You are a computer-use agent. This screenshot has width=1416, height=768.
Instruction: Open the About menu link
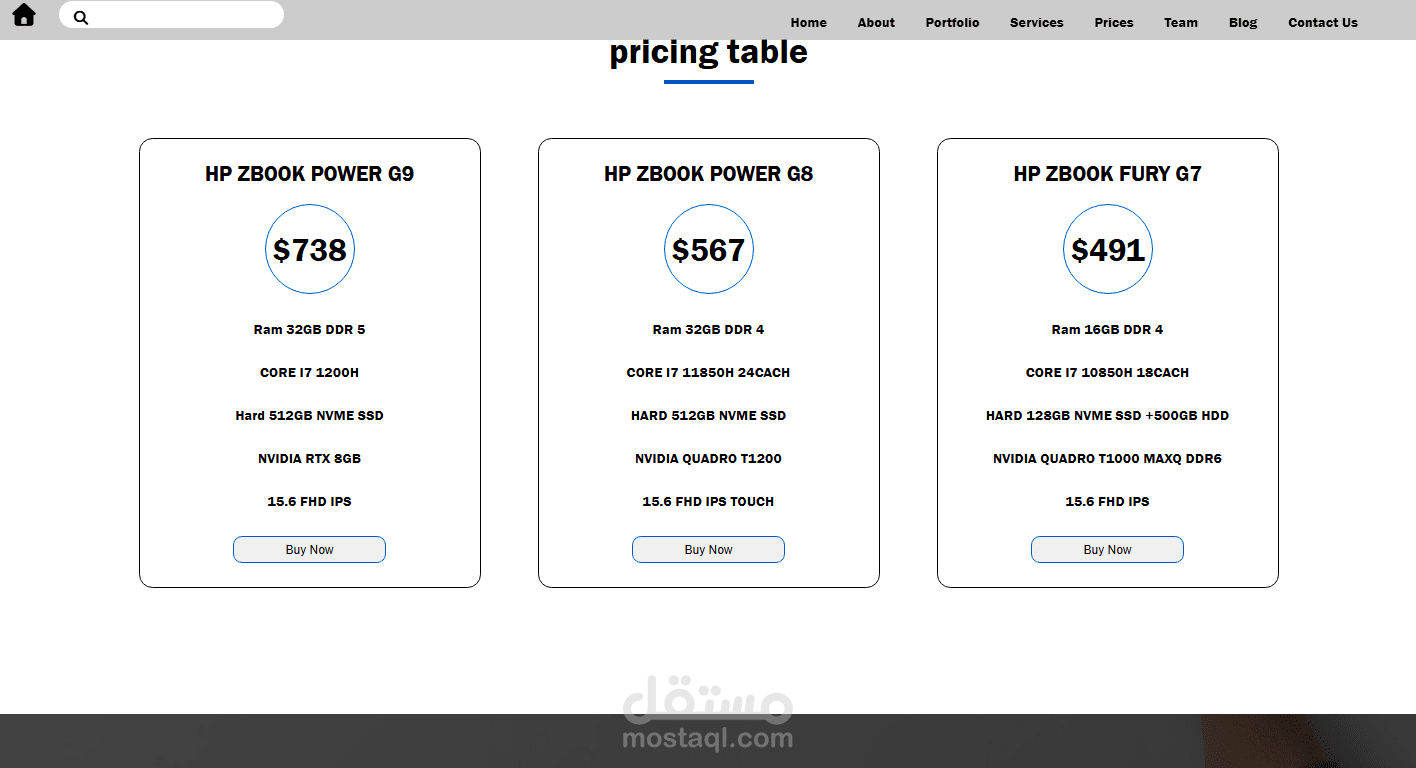click(876, 23)
